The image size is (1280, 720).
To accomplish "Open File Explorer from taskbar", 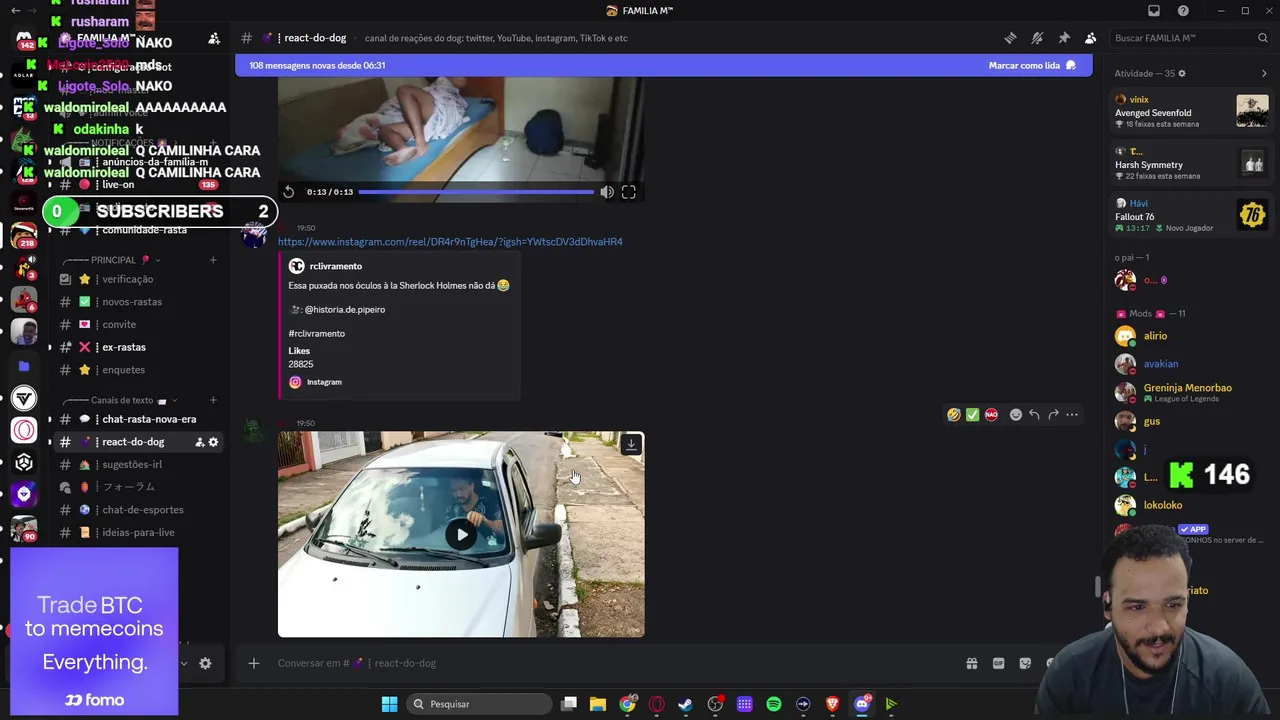I will click(598, 704).
